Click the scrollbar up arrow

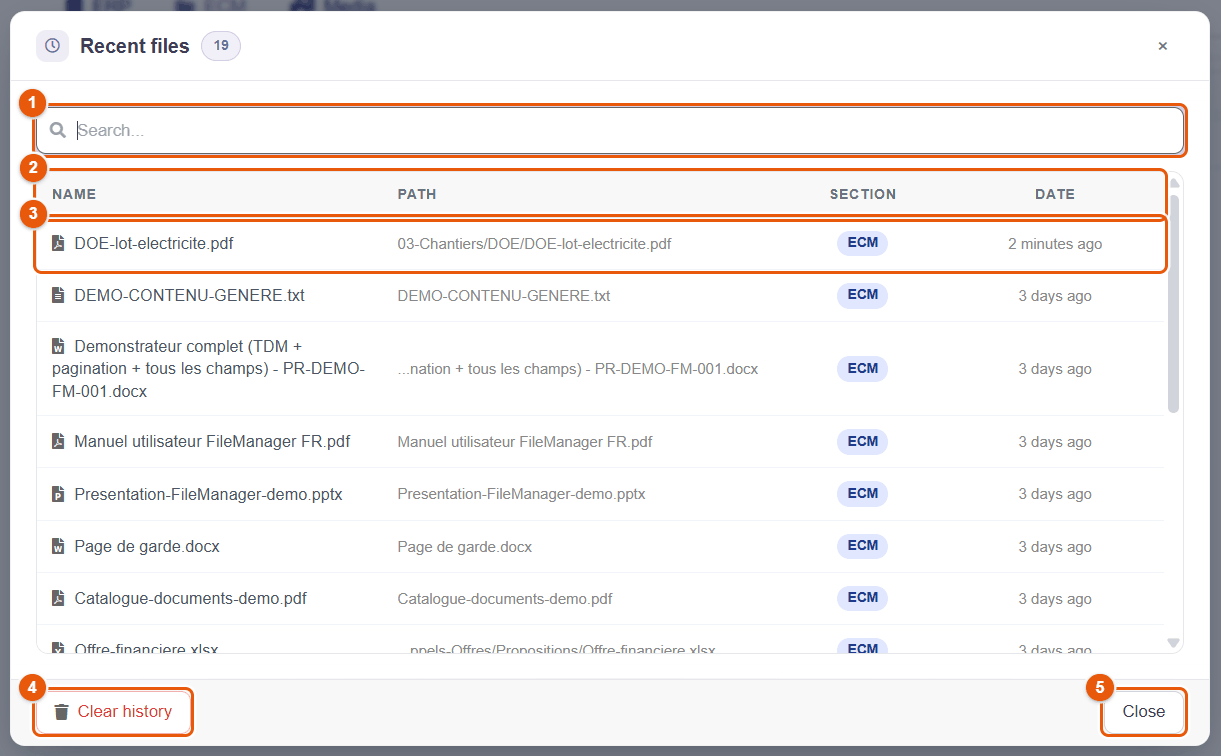point(1174,182)
